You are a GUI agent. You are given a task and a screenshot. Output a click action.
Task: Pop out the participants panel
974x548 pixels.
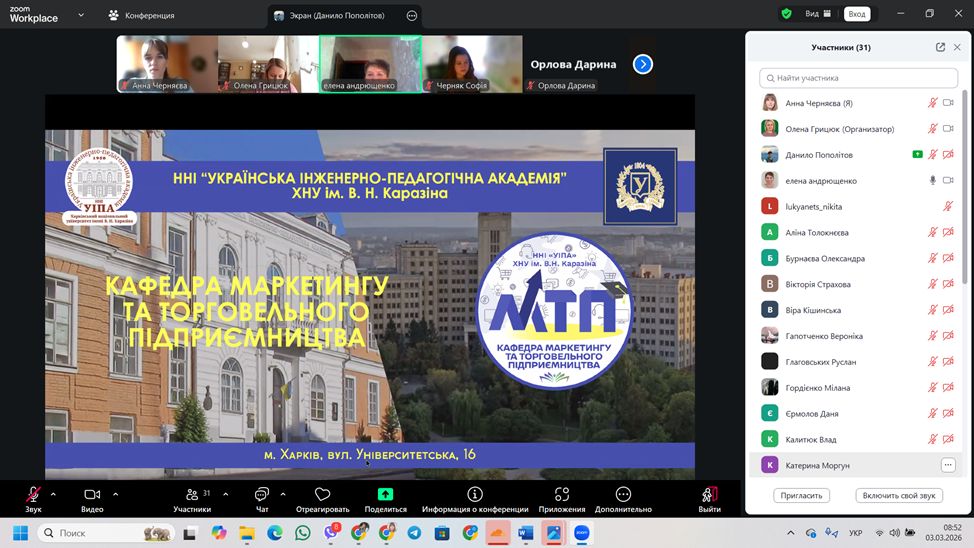(x=940, y=47)
